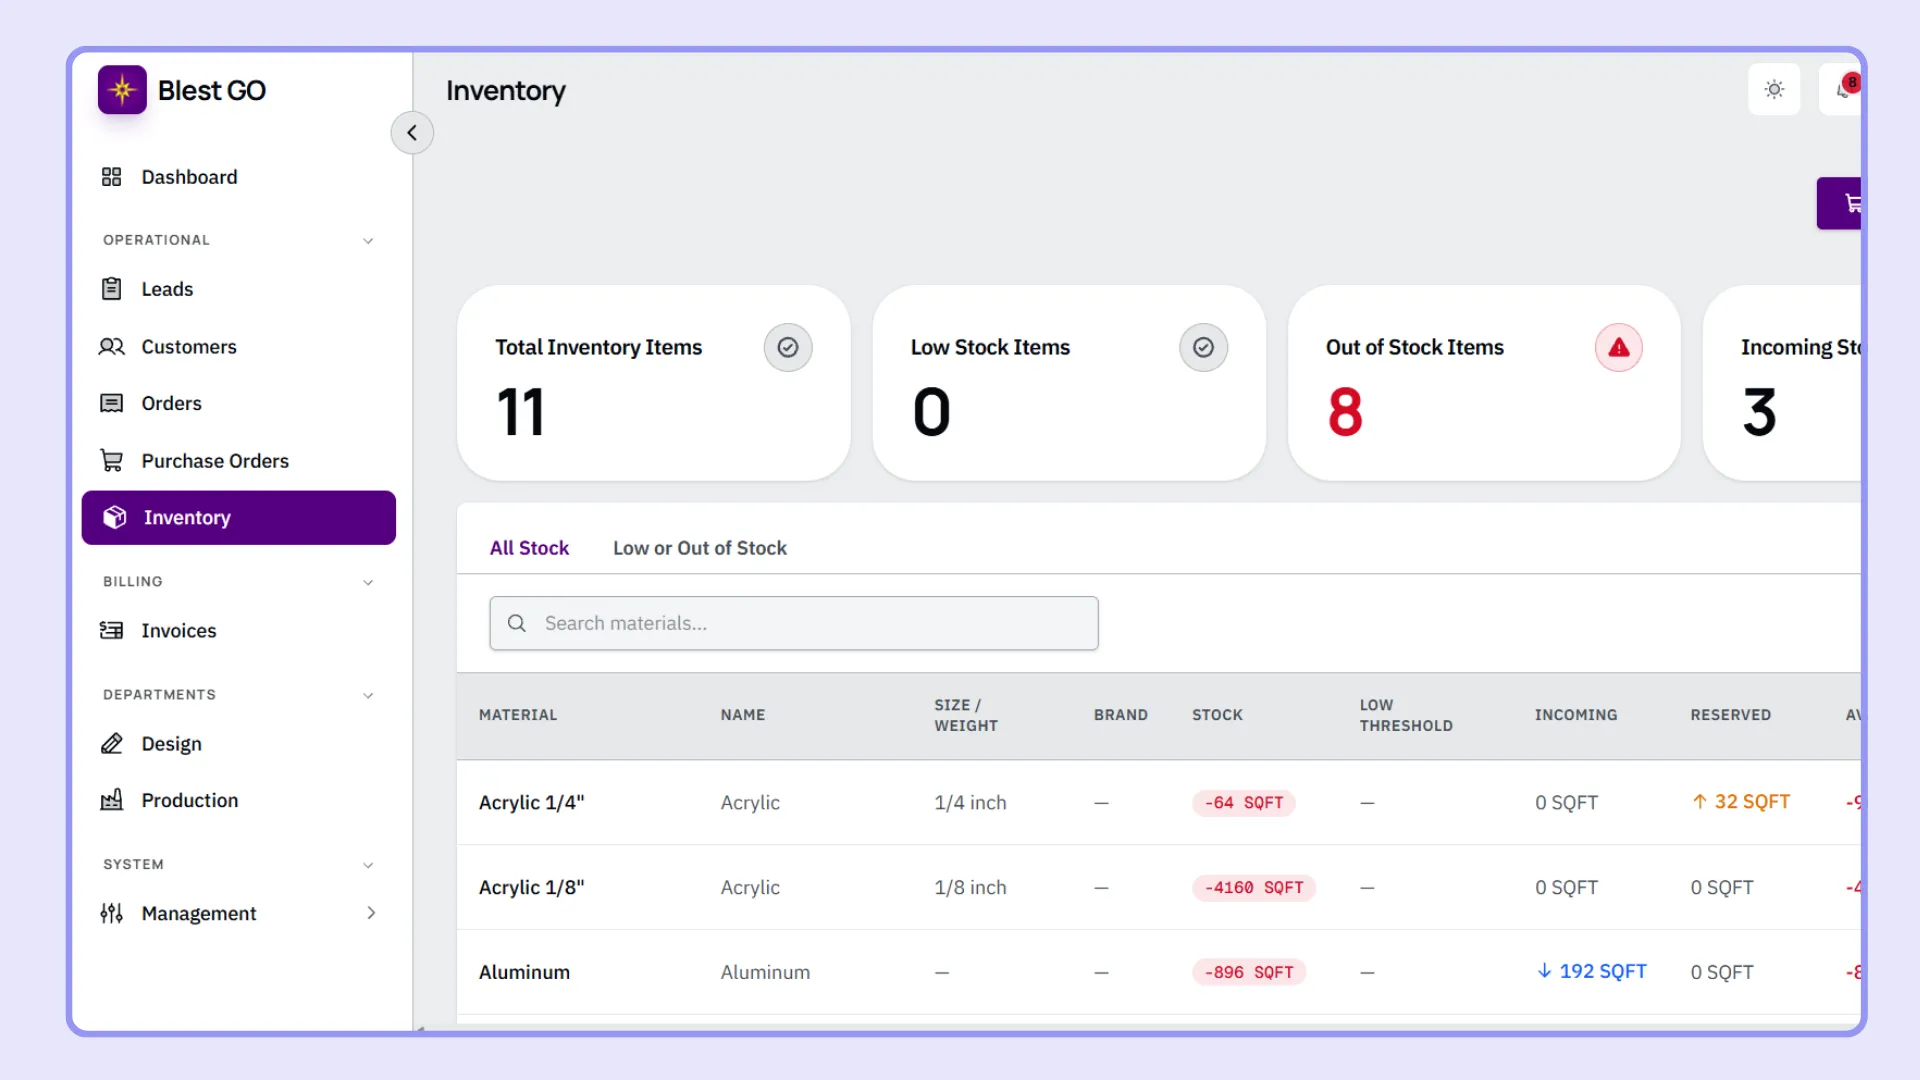Collapse the Billing section chevron
This screenshot has width=1920, height=1080.
coord(368,582)
